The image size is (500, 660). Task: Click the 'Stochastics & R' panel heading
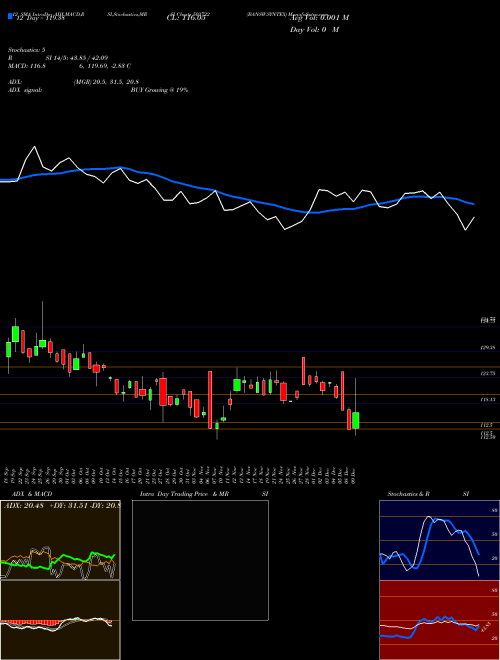[x=408, y=494]
